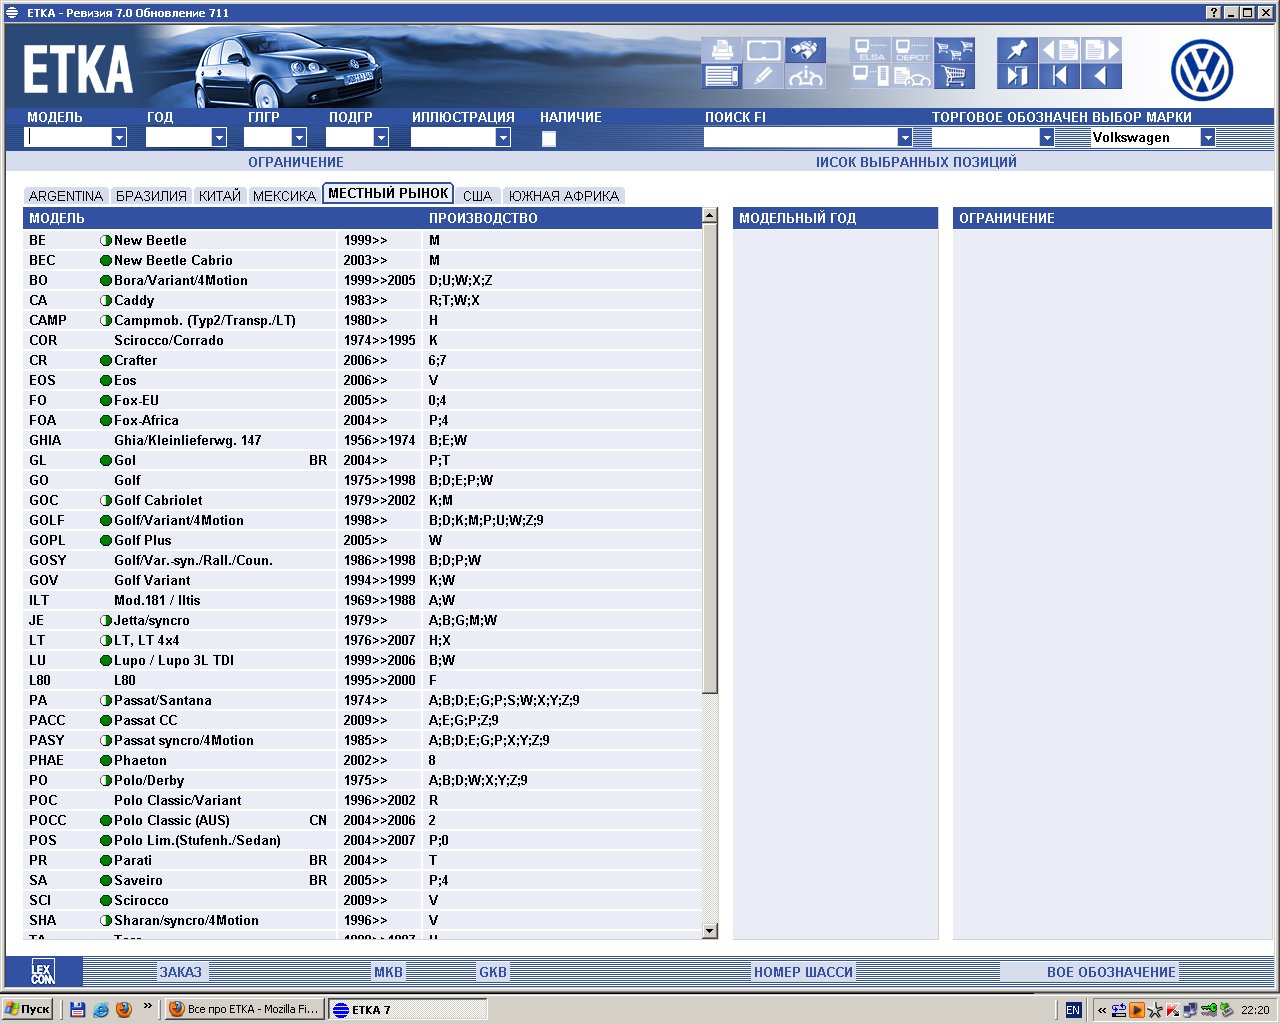Launch Internet Explorer from quick launch
1280x1024 pixels.
[101, 1010]
